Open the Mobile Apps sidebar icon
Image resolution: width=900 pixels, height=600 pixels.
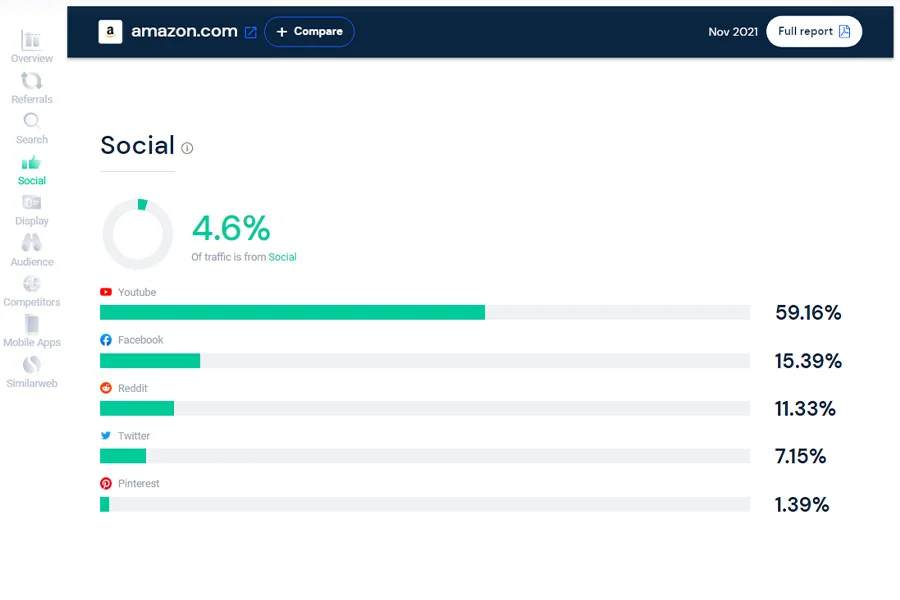click(x=32, y=324)
